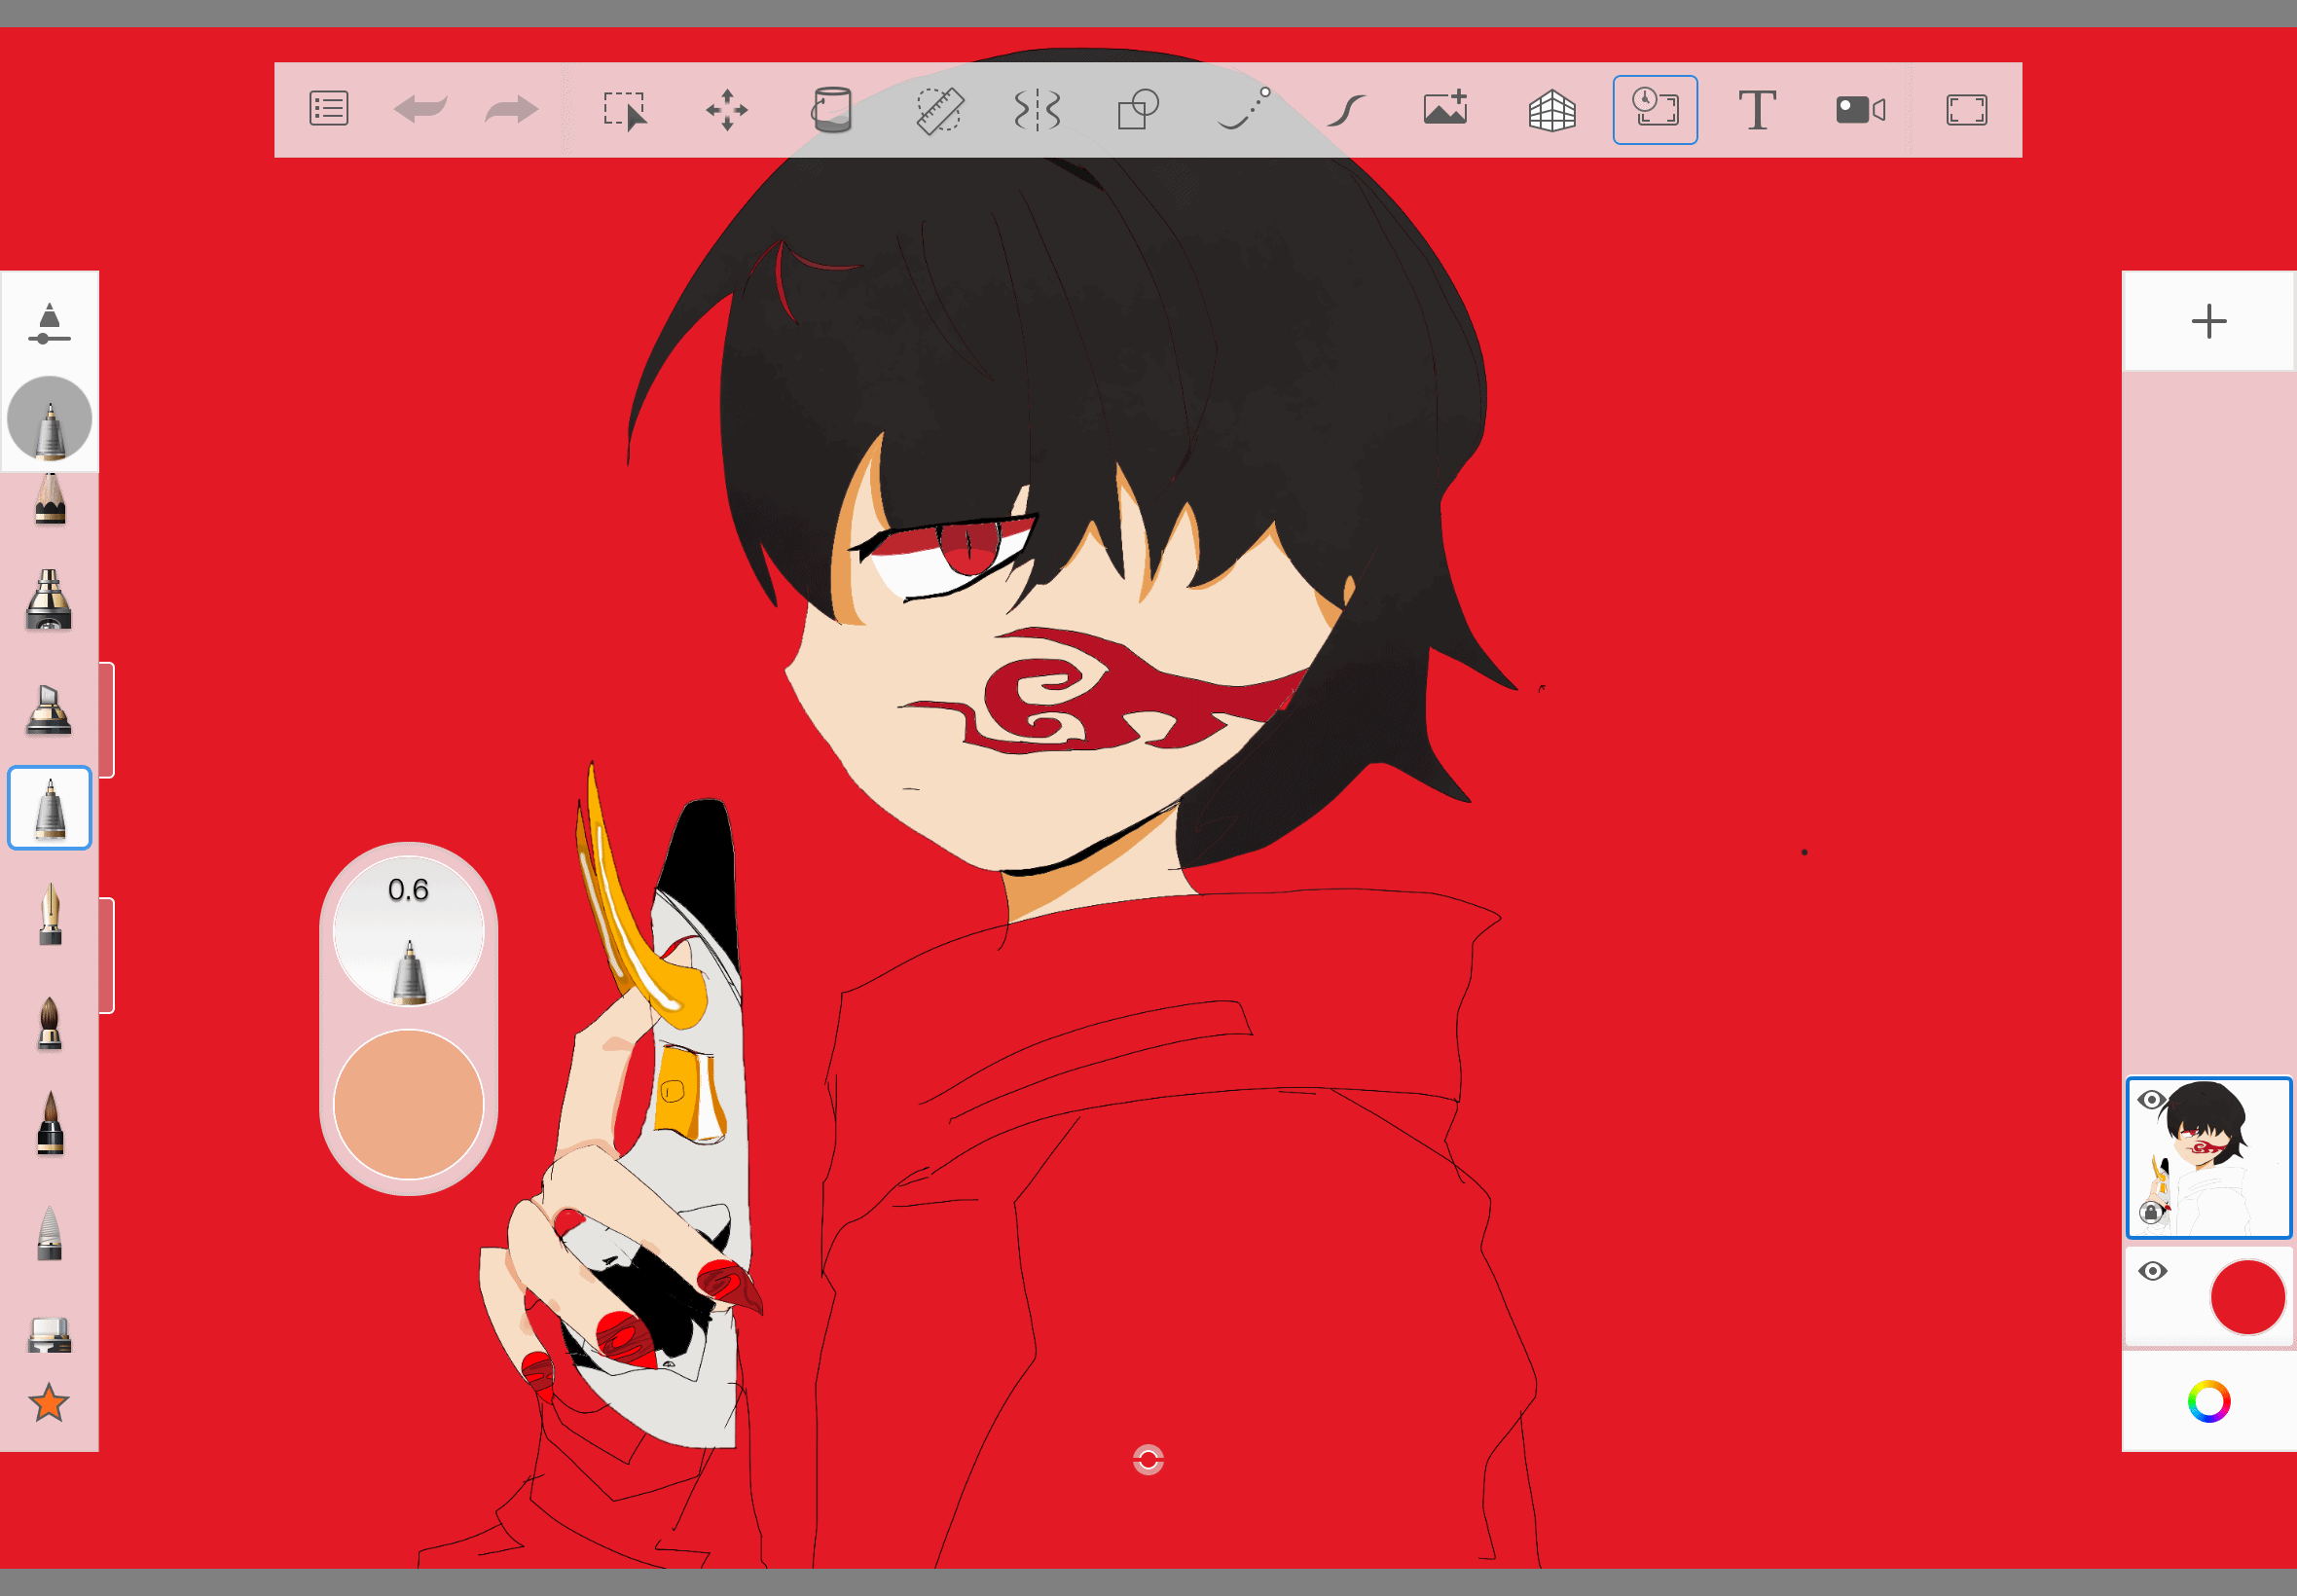Select the Text tool
Viewport: 2297px width, 1596px height.
(x=1757, y=110)
